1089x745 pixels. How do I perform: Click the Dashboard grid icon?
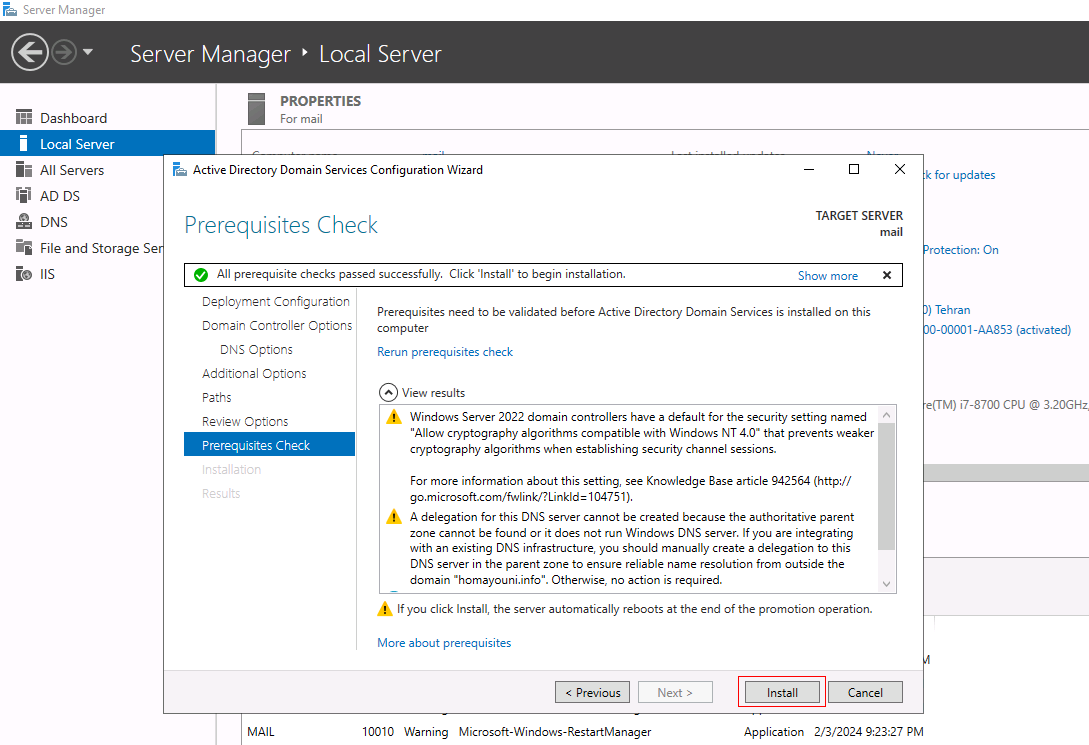click(x=24, y=117)
